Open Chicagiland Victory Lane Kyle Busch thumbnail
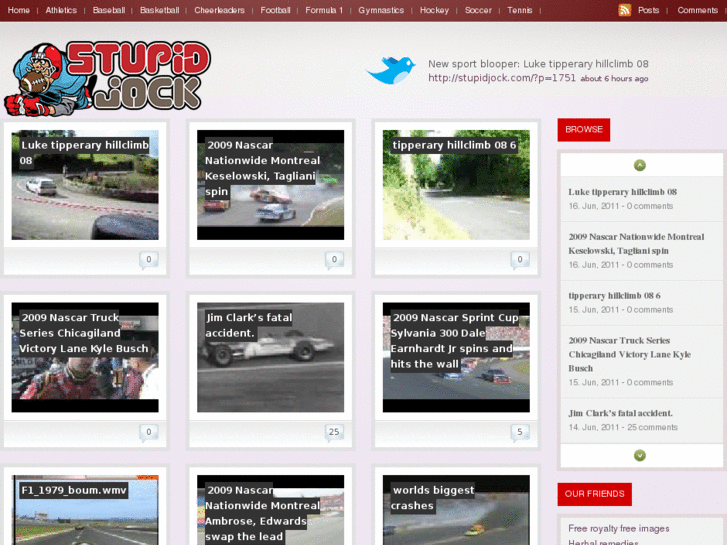Screen dimensions: 727x545 85,357
